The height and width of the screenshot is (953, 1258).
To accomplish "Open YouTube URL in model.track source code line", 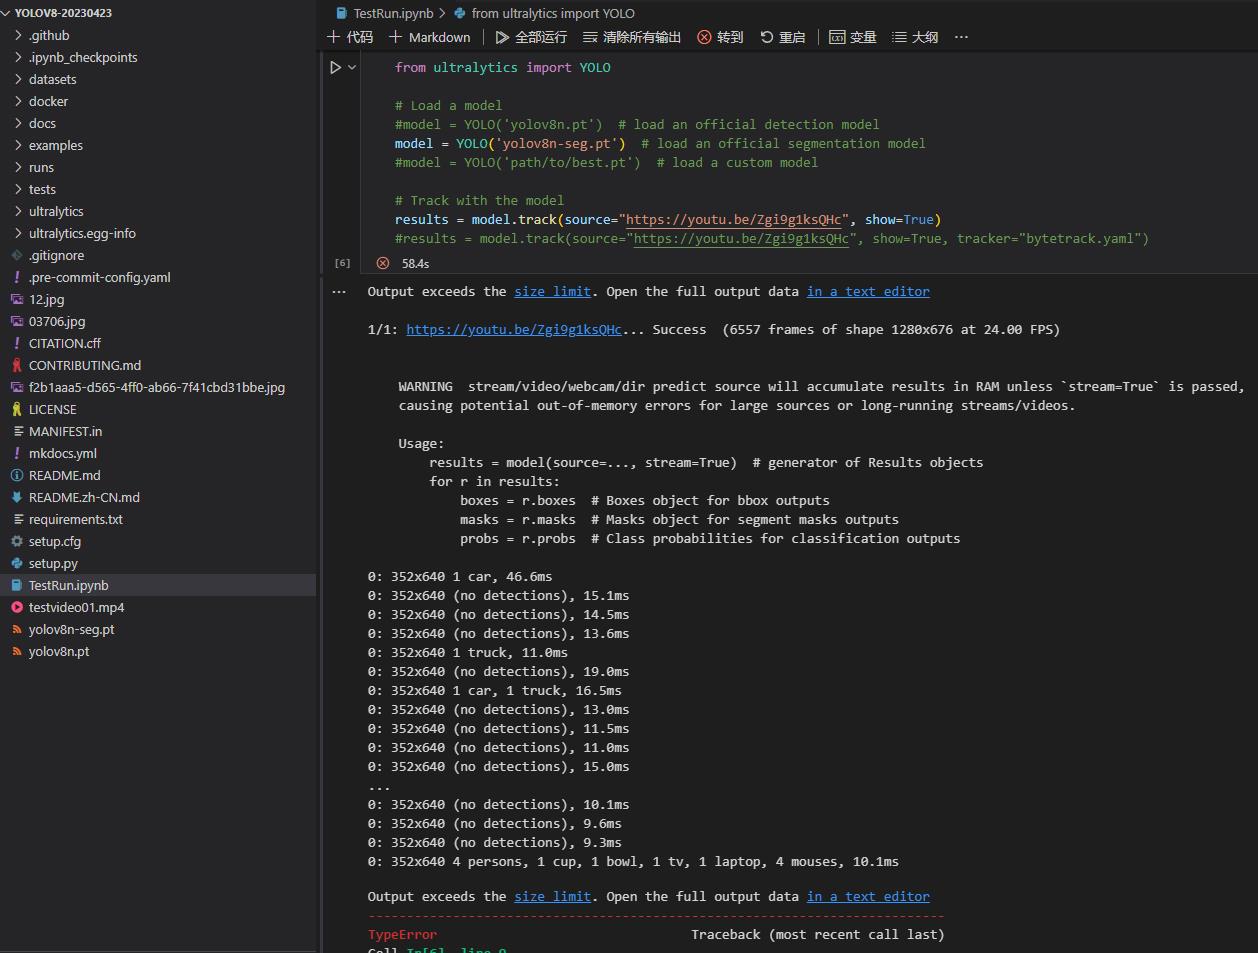I will coord(734,219).
